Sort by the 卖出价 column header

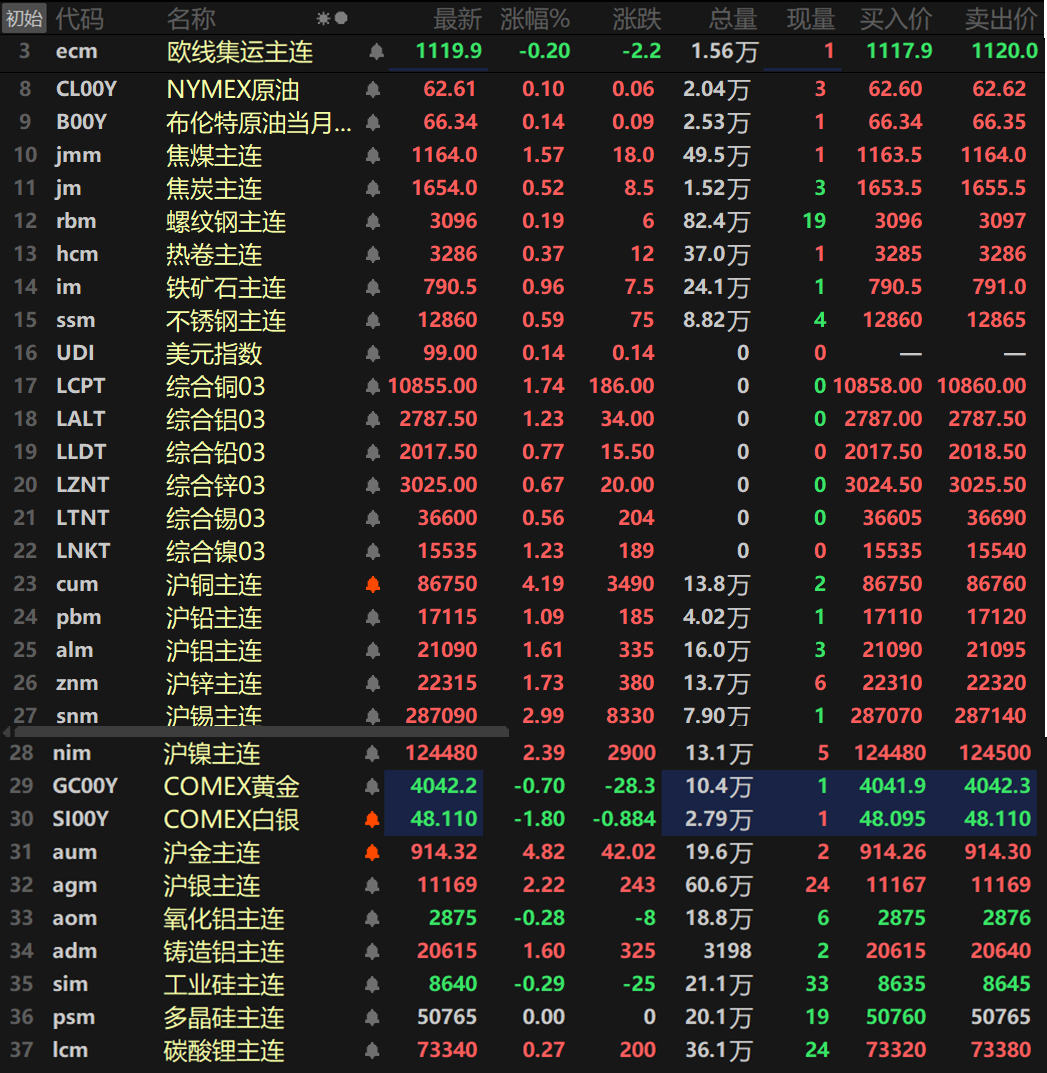pos(1001,19)
